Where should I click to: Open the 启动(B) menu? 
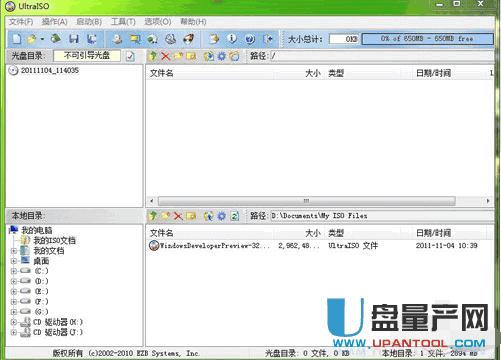[x=89, y=22]
